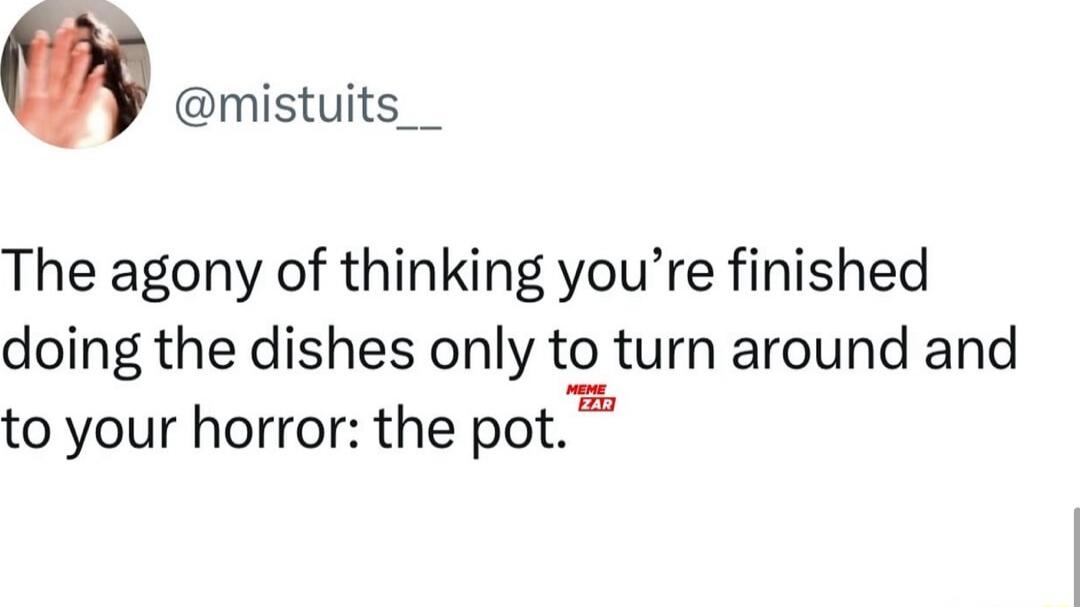Click the word "doing" starting the second line
The height and width of the screenshot is (607, 1080).
pos(72,351)
